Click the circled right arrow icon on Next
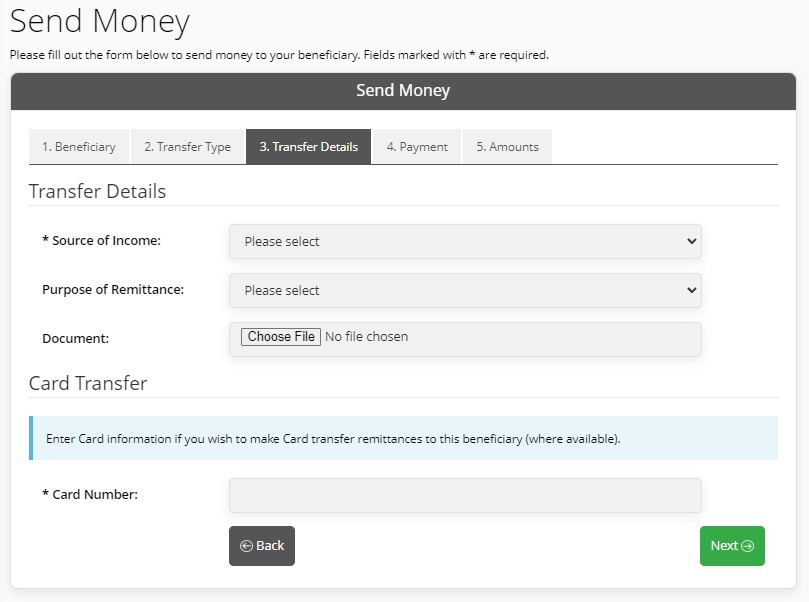This screenshot has height=602, width=809. point(747,546)
